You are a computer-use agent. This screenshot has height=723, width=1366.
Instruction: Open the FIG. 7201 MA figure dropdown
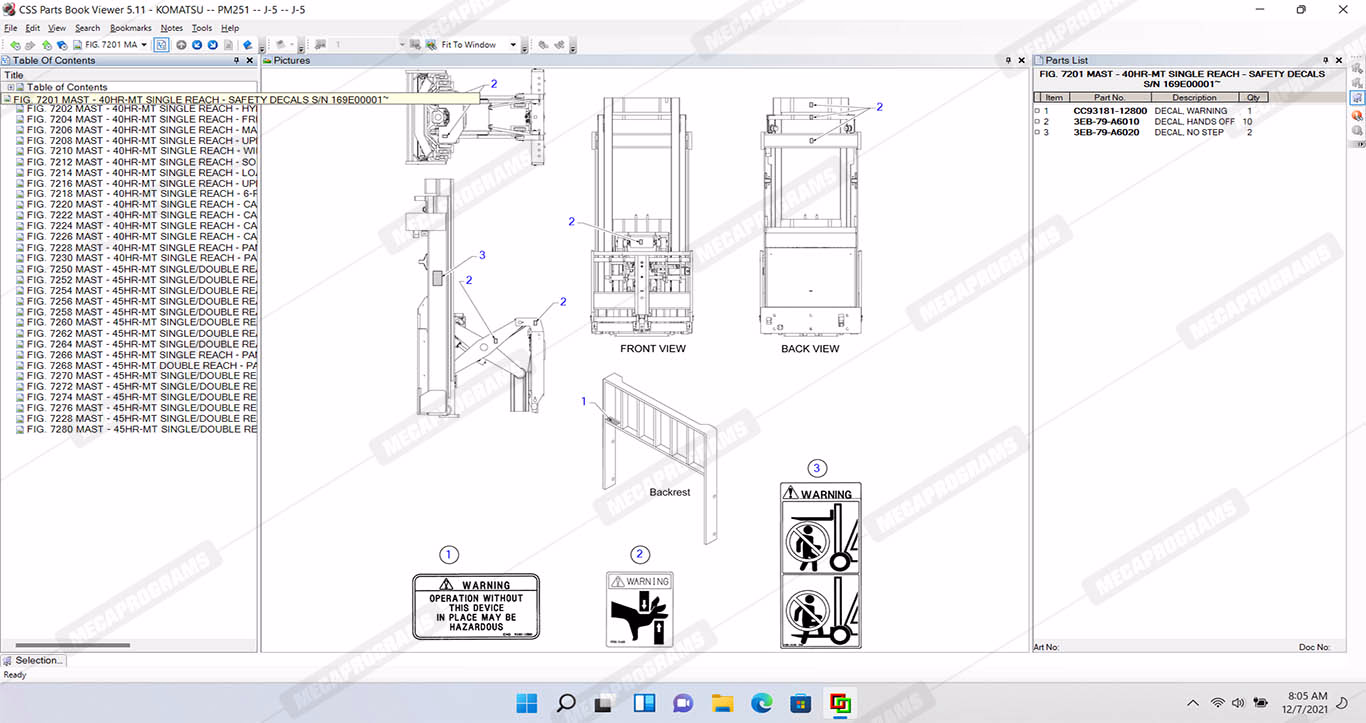pyautogui.click(x=144, y=45)
